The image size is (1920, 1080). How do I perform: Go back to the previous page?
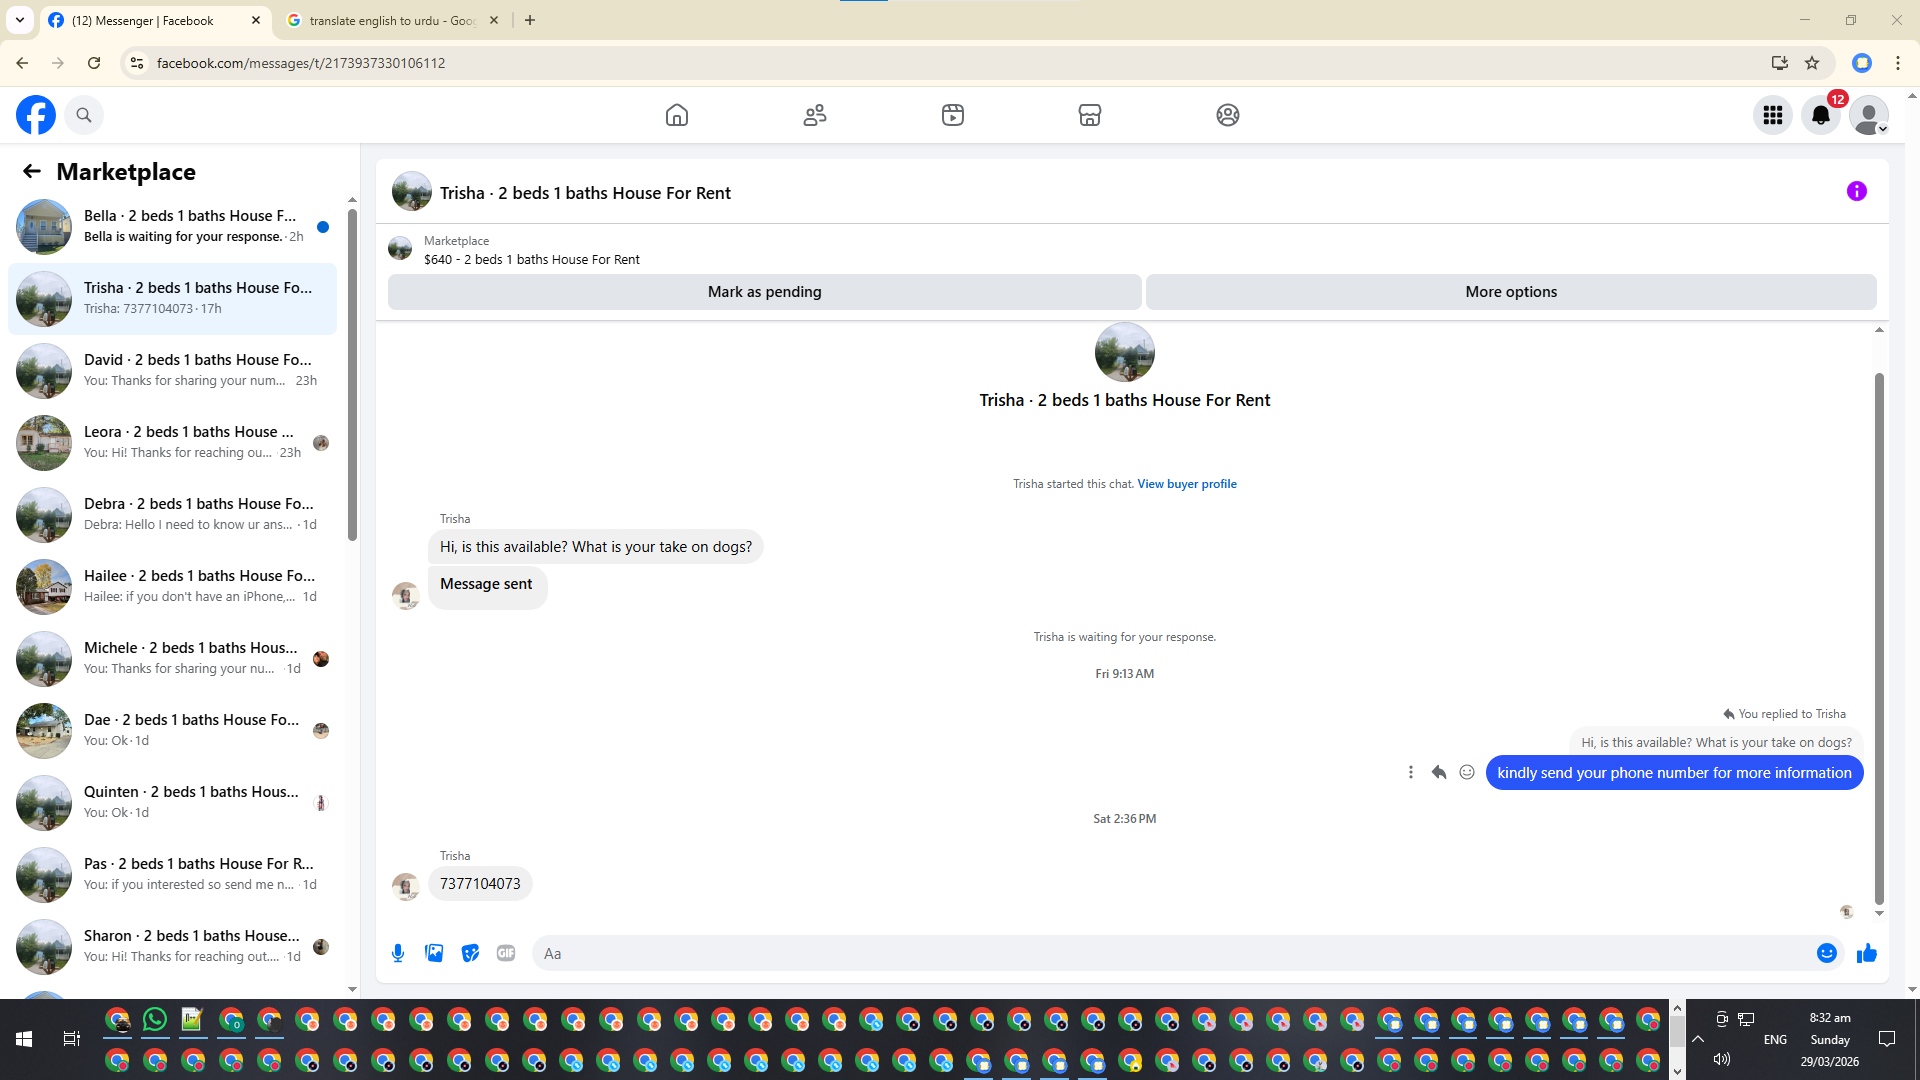click(x=22, y=63)
